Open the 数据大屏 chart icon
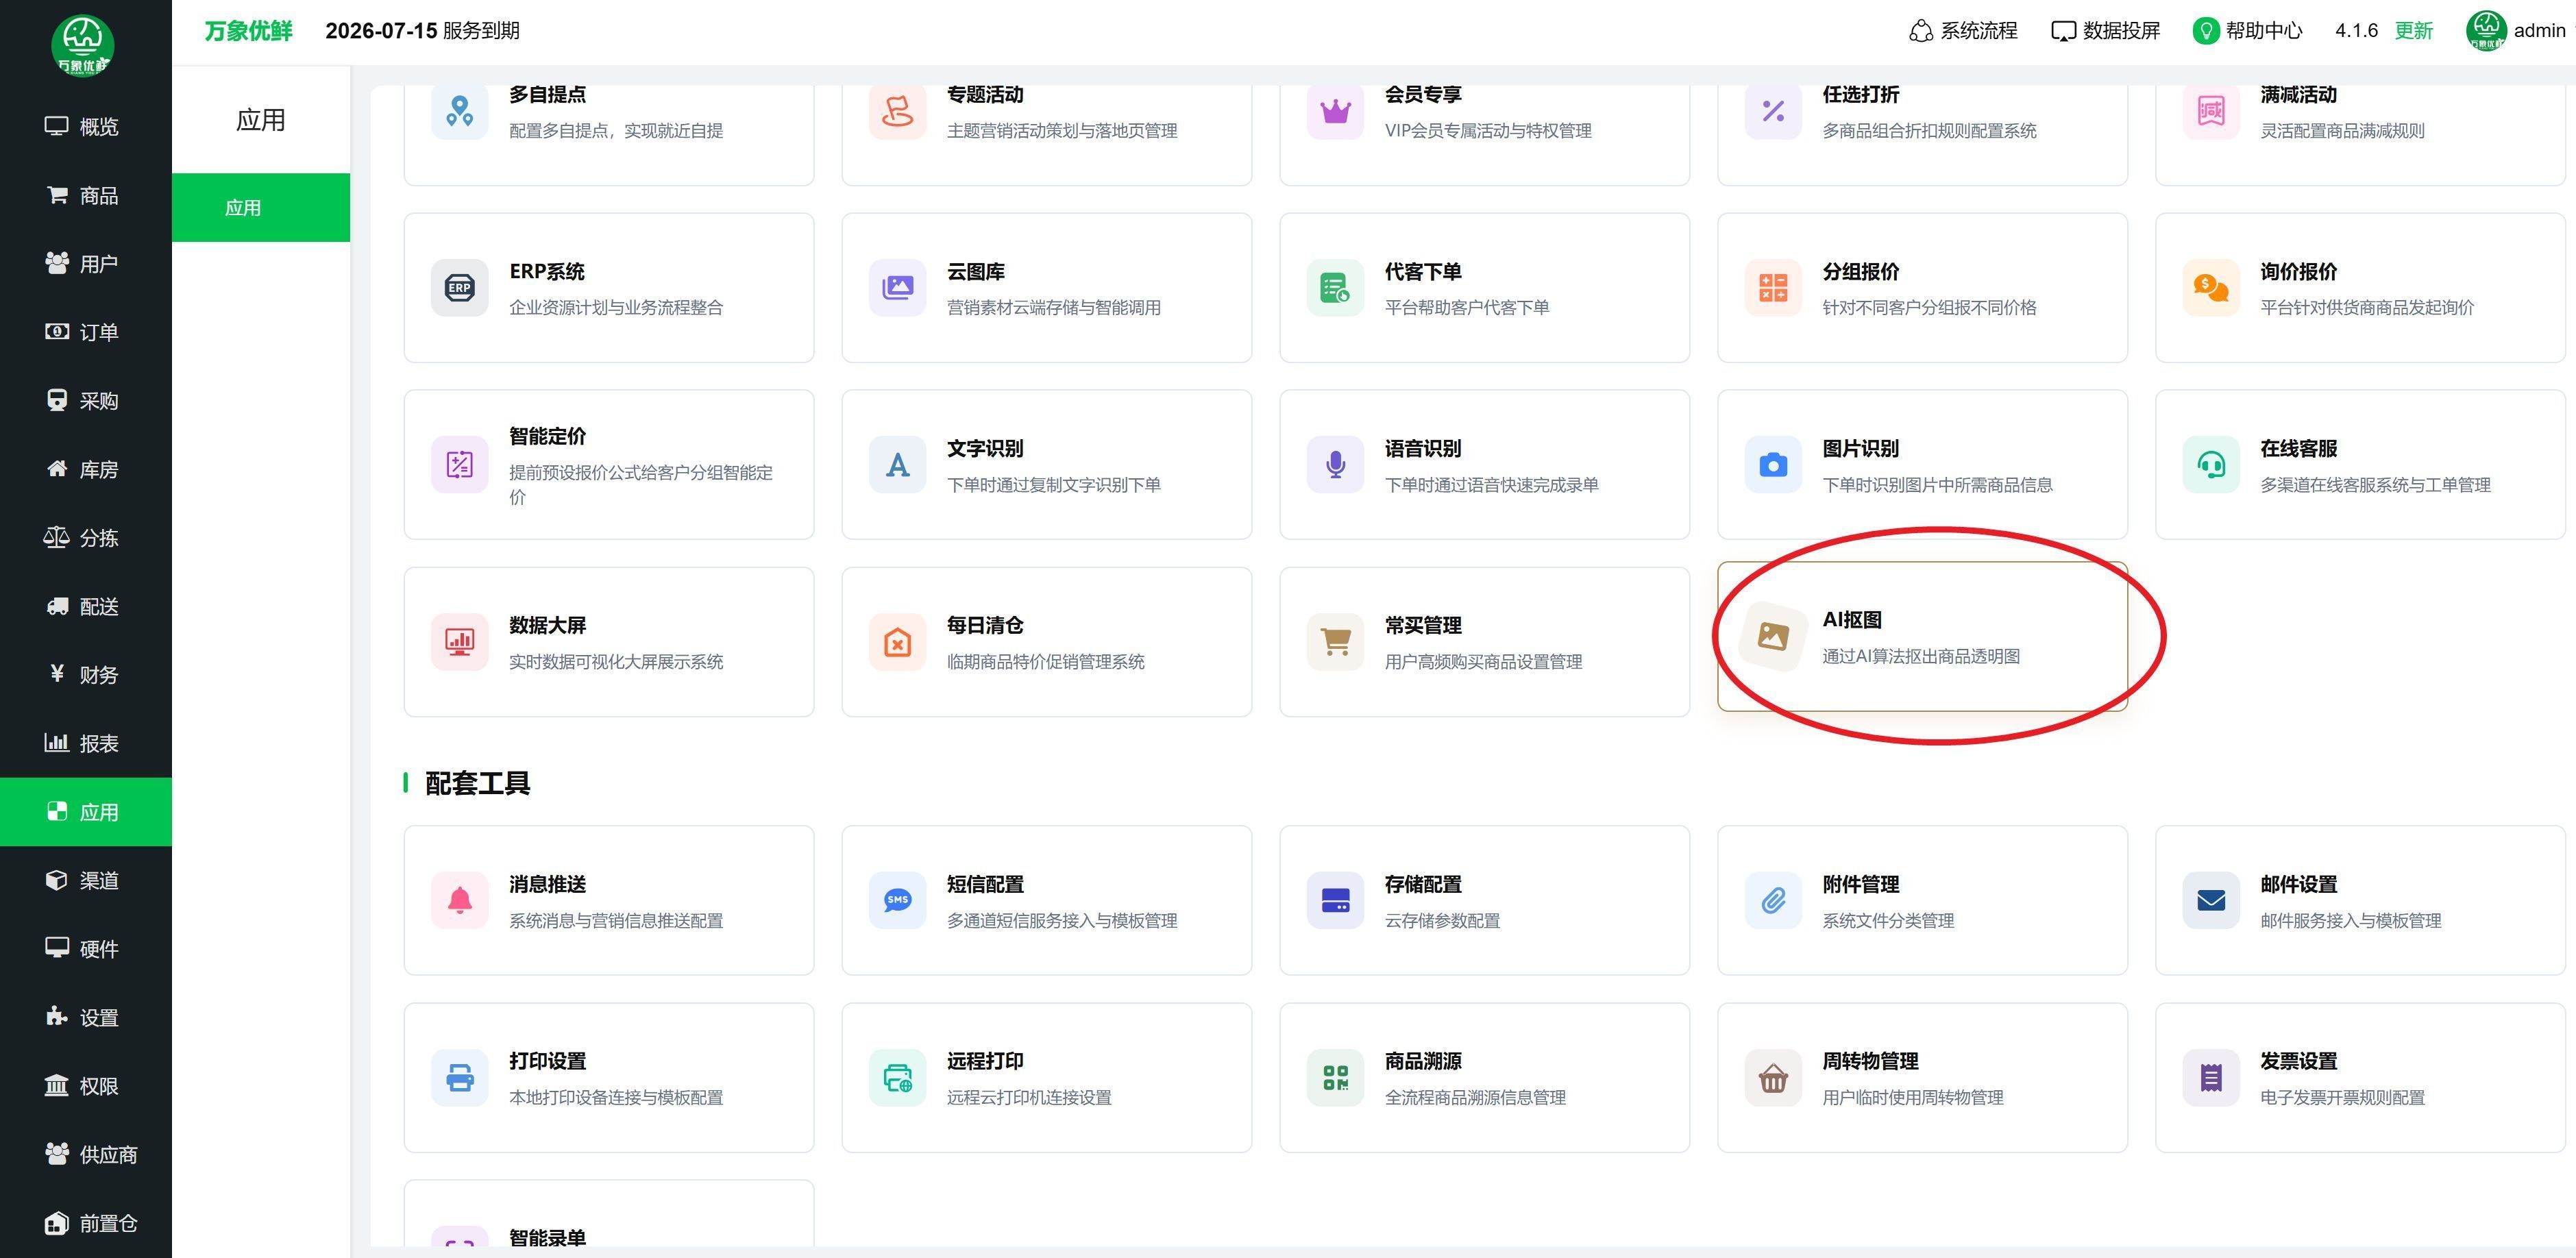Viewport: 2576px width, 1258px height. click(x=459, y=642)
